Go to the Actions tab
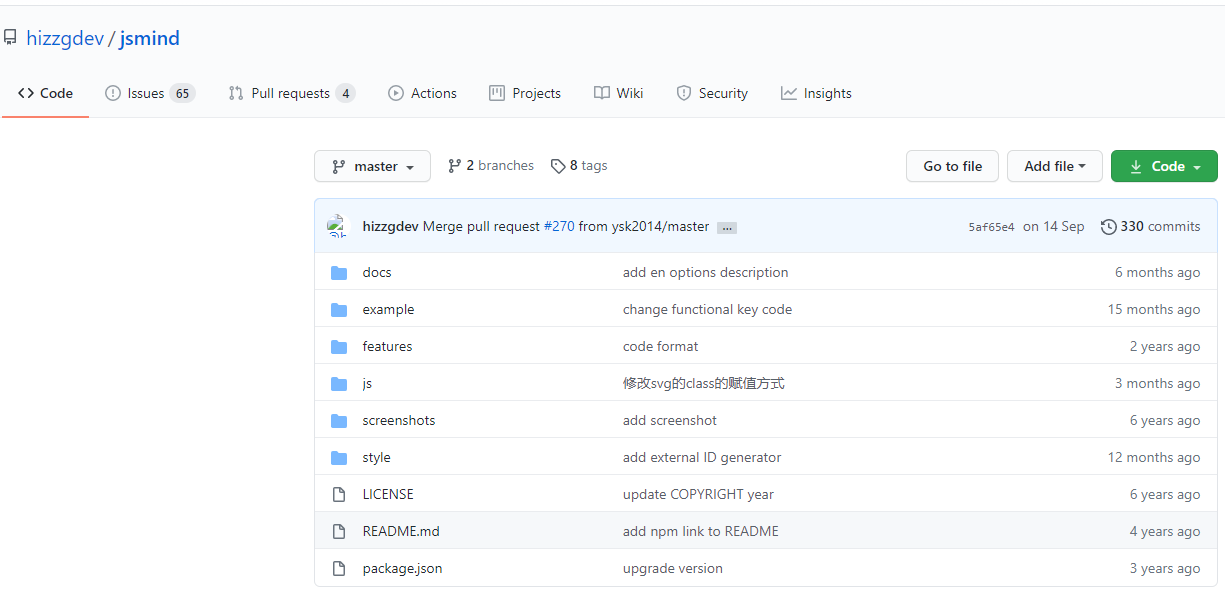The width and height of the screenshot is (1225, 598). coord(422,93)
